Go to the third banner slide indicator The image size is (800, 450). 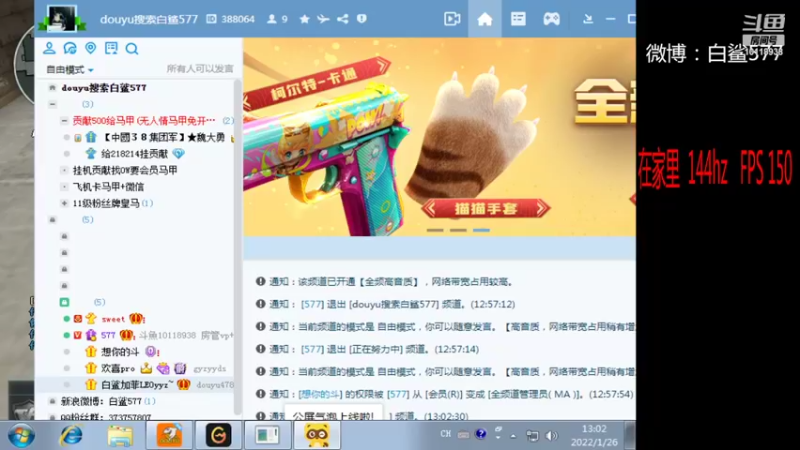coord(481,230)
